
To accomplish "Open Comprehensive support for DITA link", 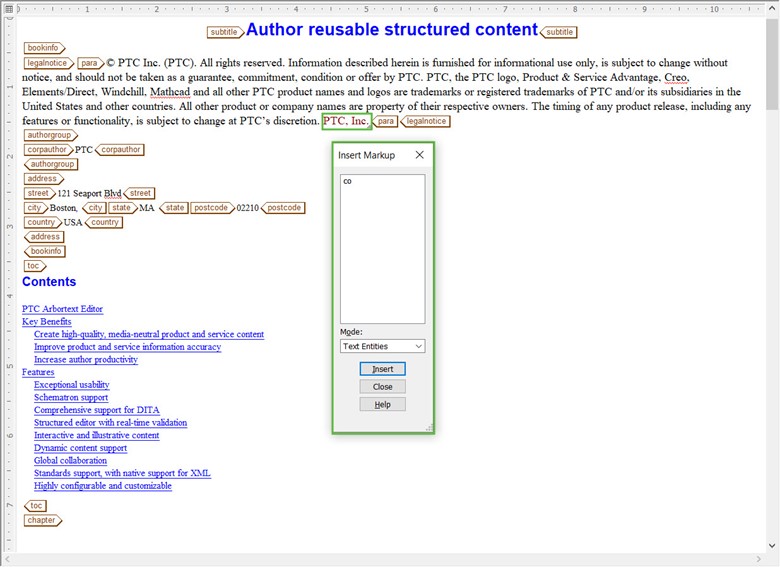I will [97, 410].
